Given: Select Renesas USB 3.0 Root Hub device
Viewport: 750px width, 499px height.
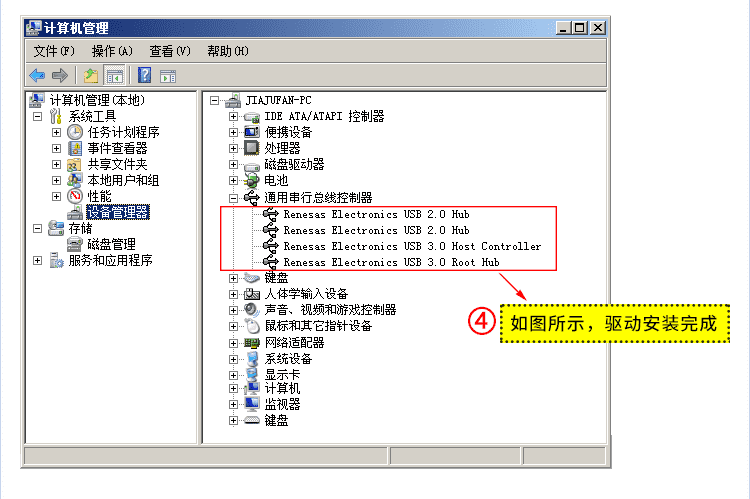Looking at the screenshot, I should [x=391, y=262].
